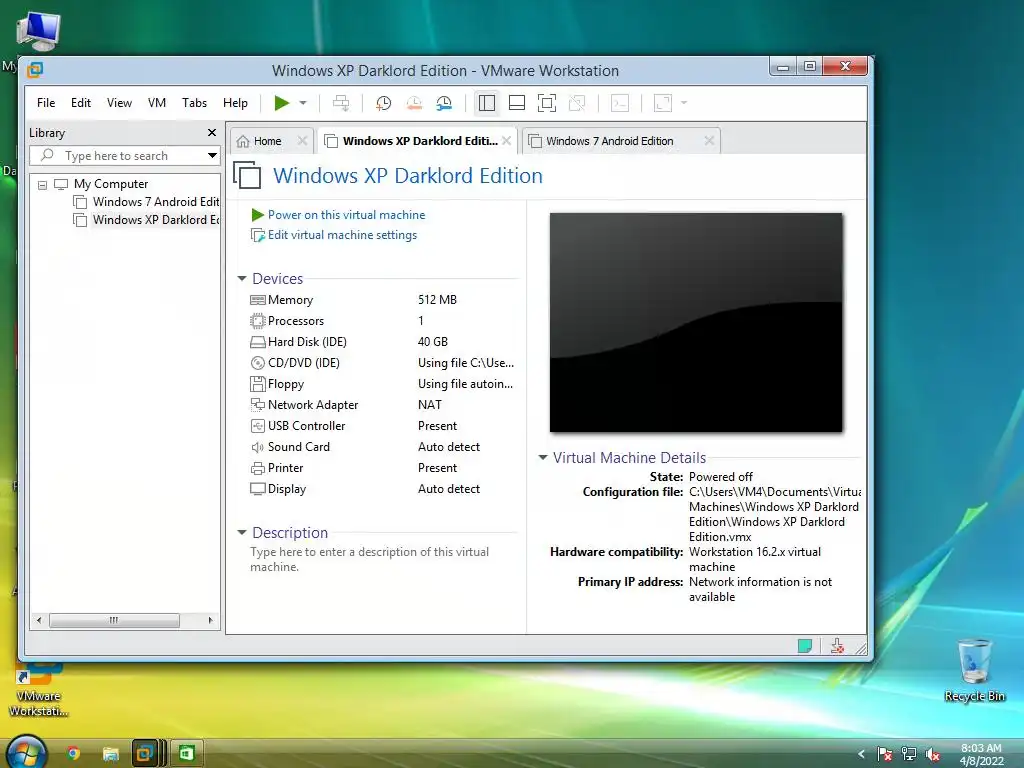Open the Recycle Bin desktop icon
Viewport: 1024px width, 768px height.
pos(974,670)
